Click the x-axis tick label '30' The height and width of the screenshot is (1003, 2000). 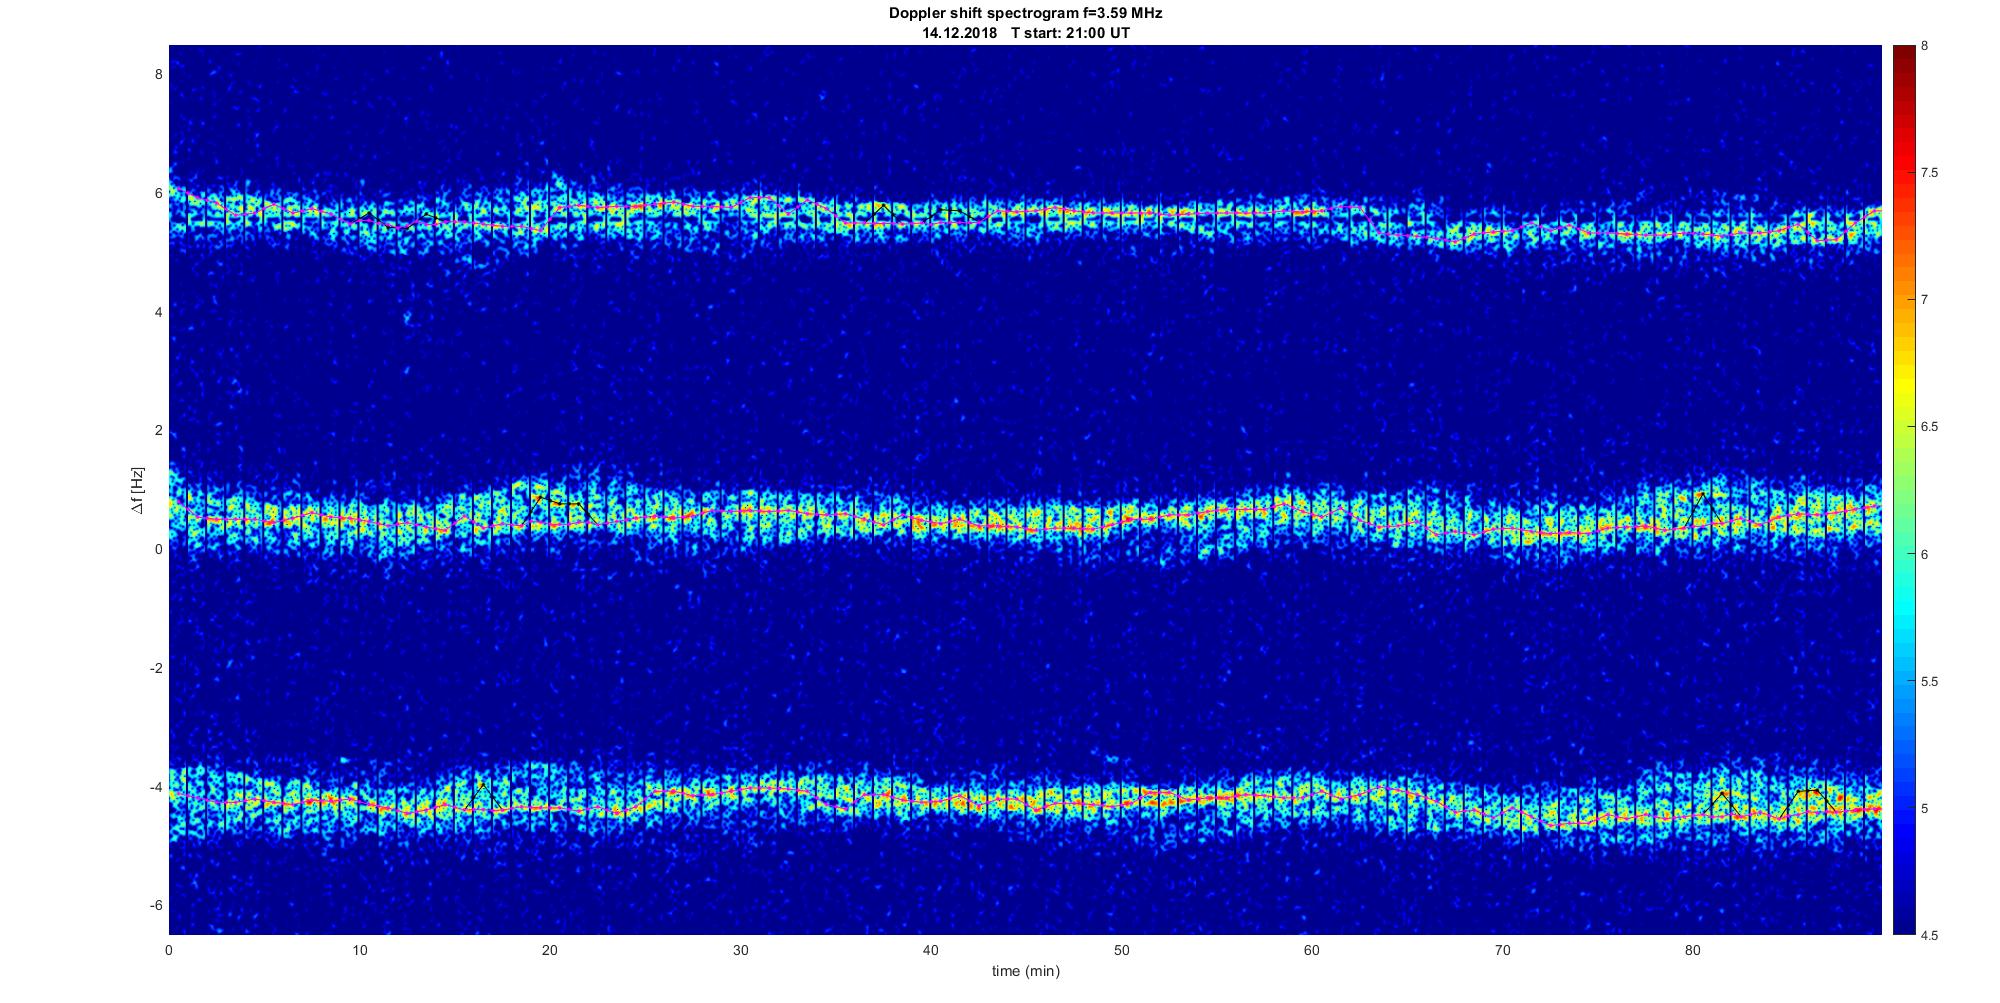pyautogui.click(x=740, y=949)
